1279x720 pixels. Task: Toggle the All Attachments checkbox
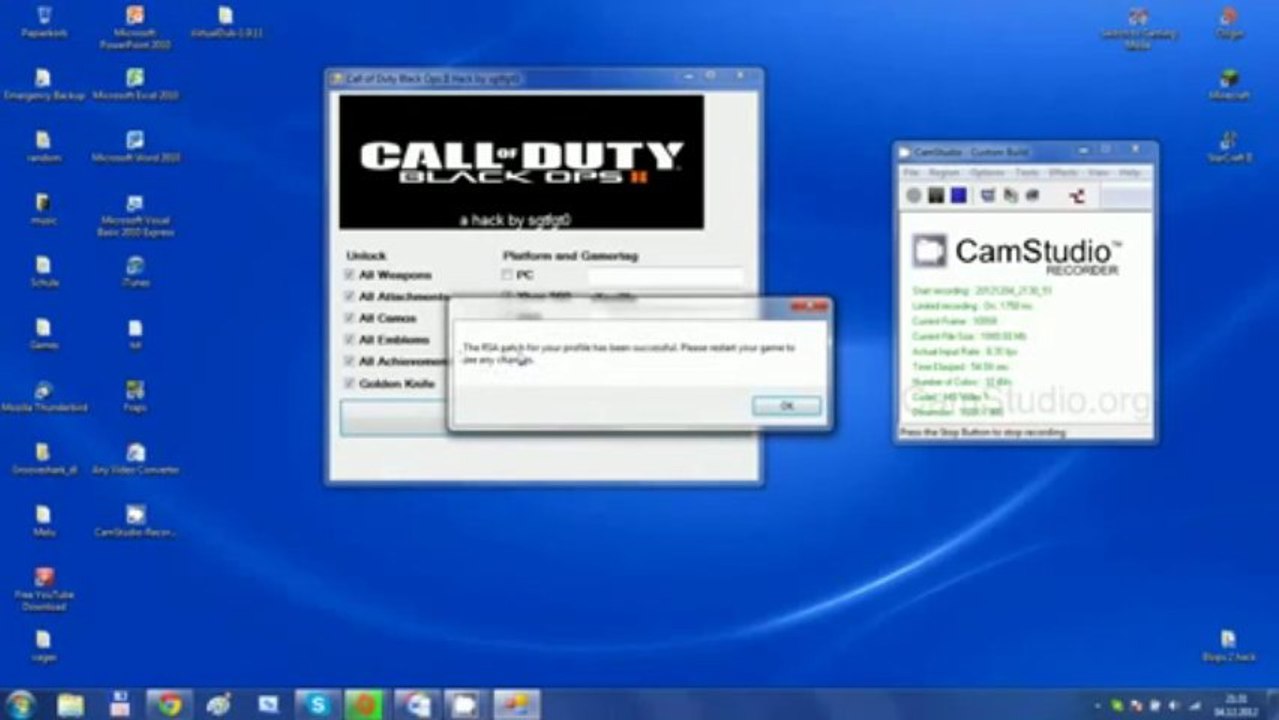click(350, 297)
